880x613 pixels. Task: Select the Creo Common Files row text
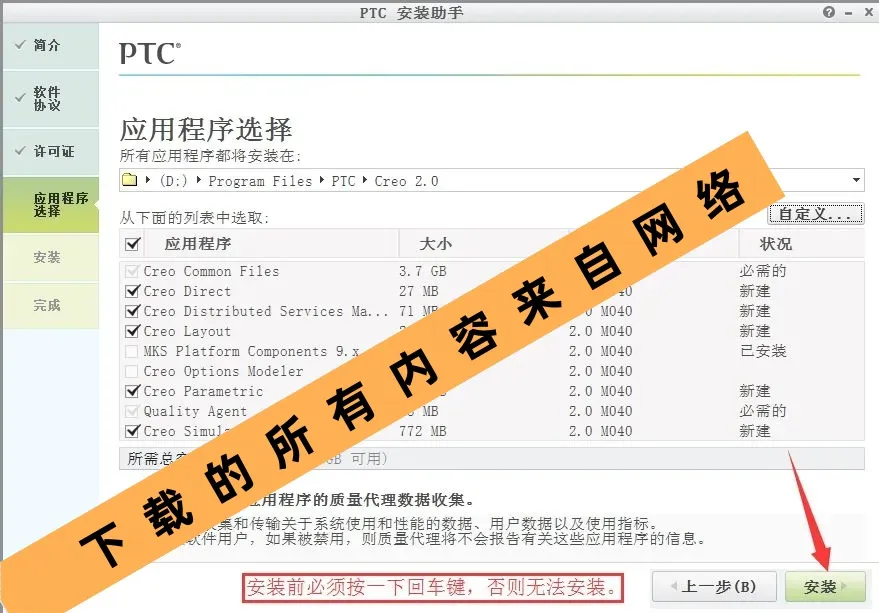(x=211, y=271)
